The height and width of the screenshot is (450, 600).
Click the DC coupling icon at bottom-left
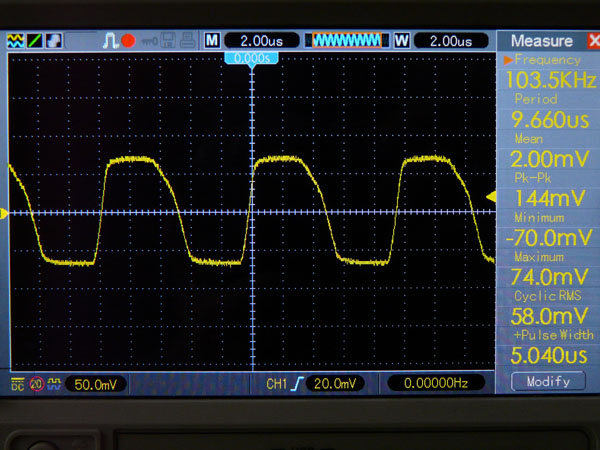[16, 384]
